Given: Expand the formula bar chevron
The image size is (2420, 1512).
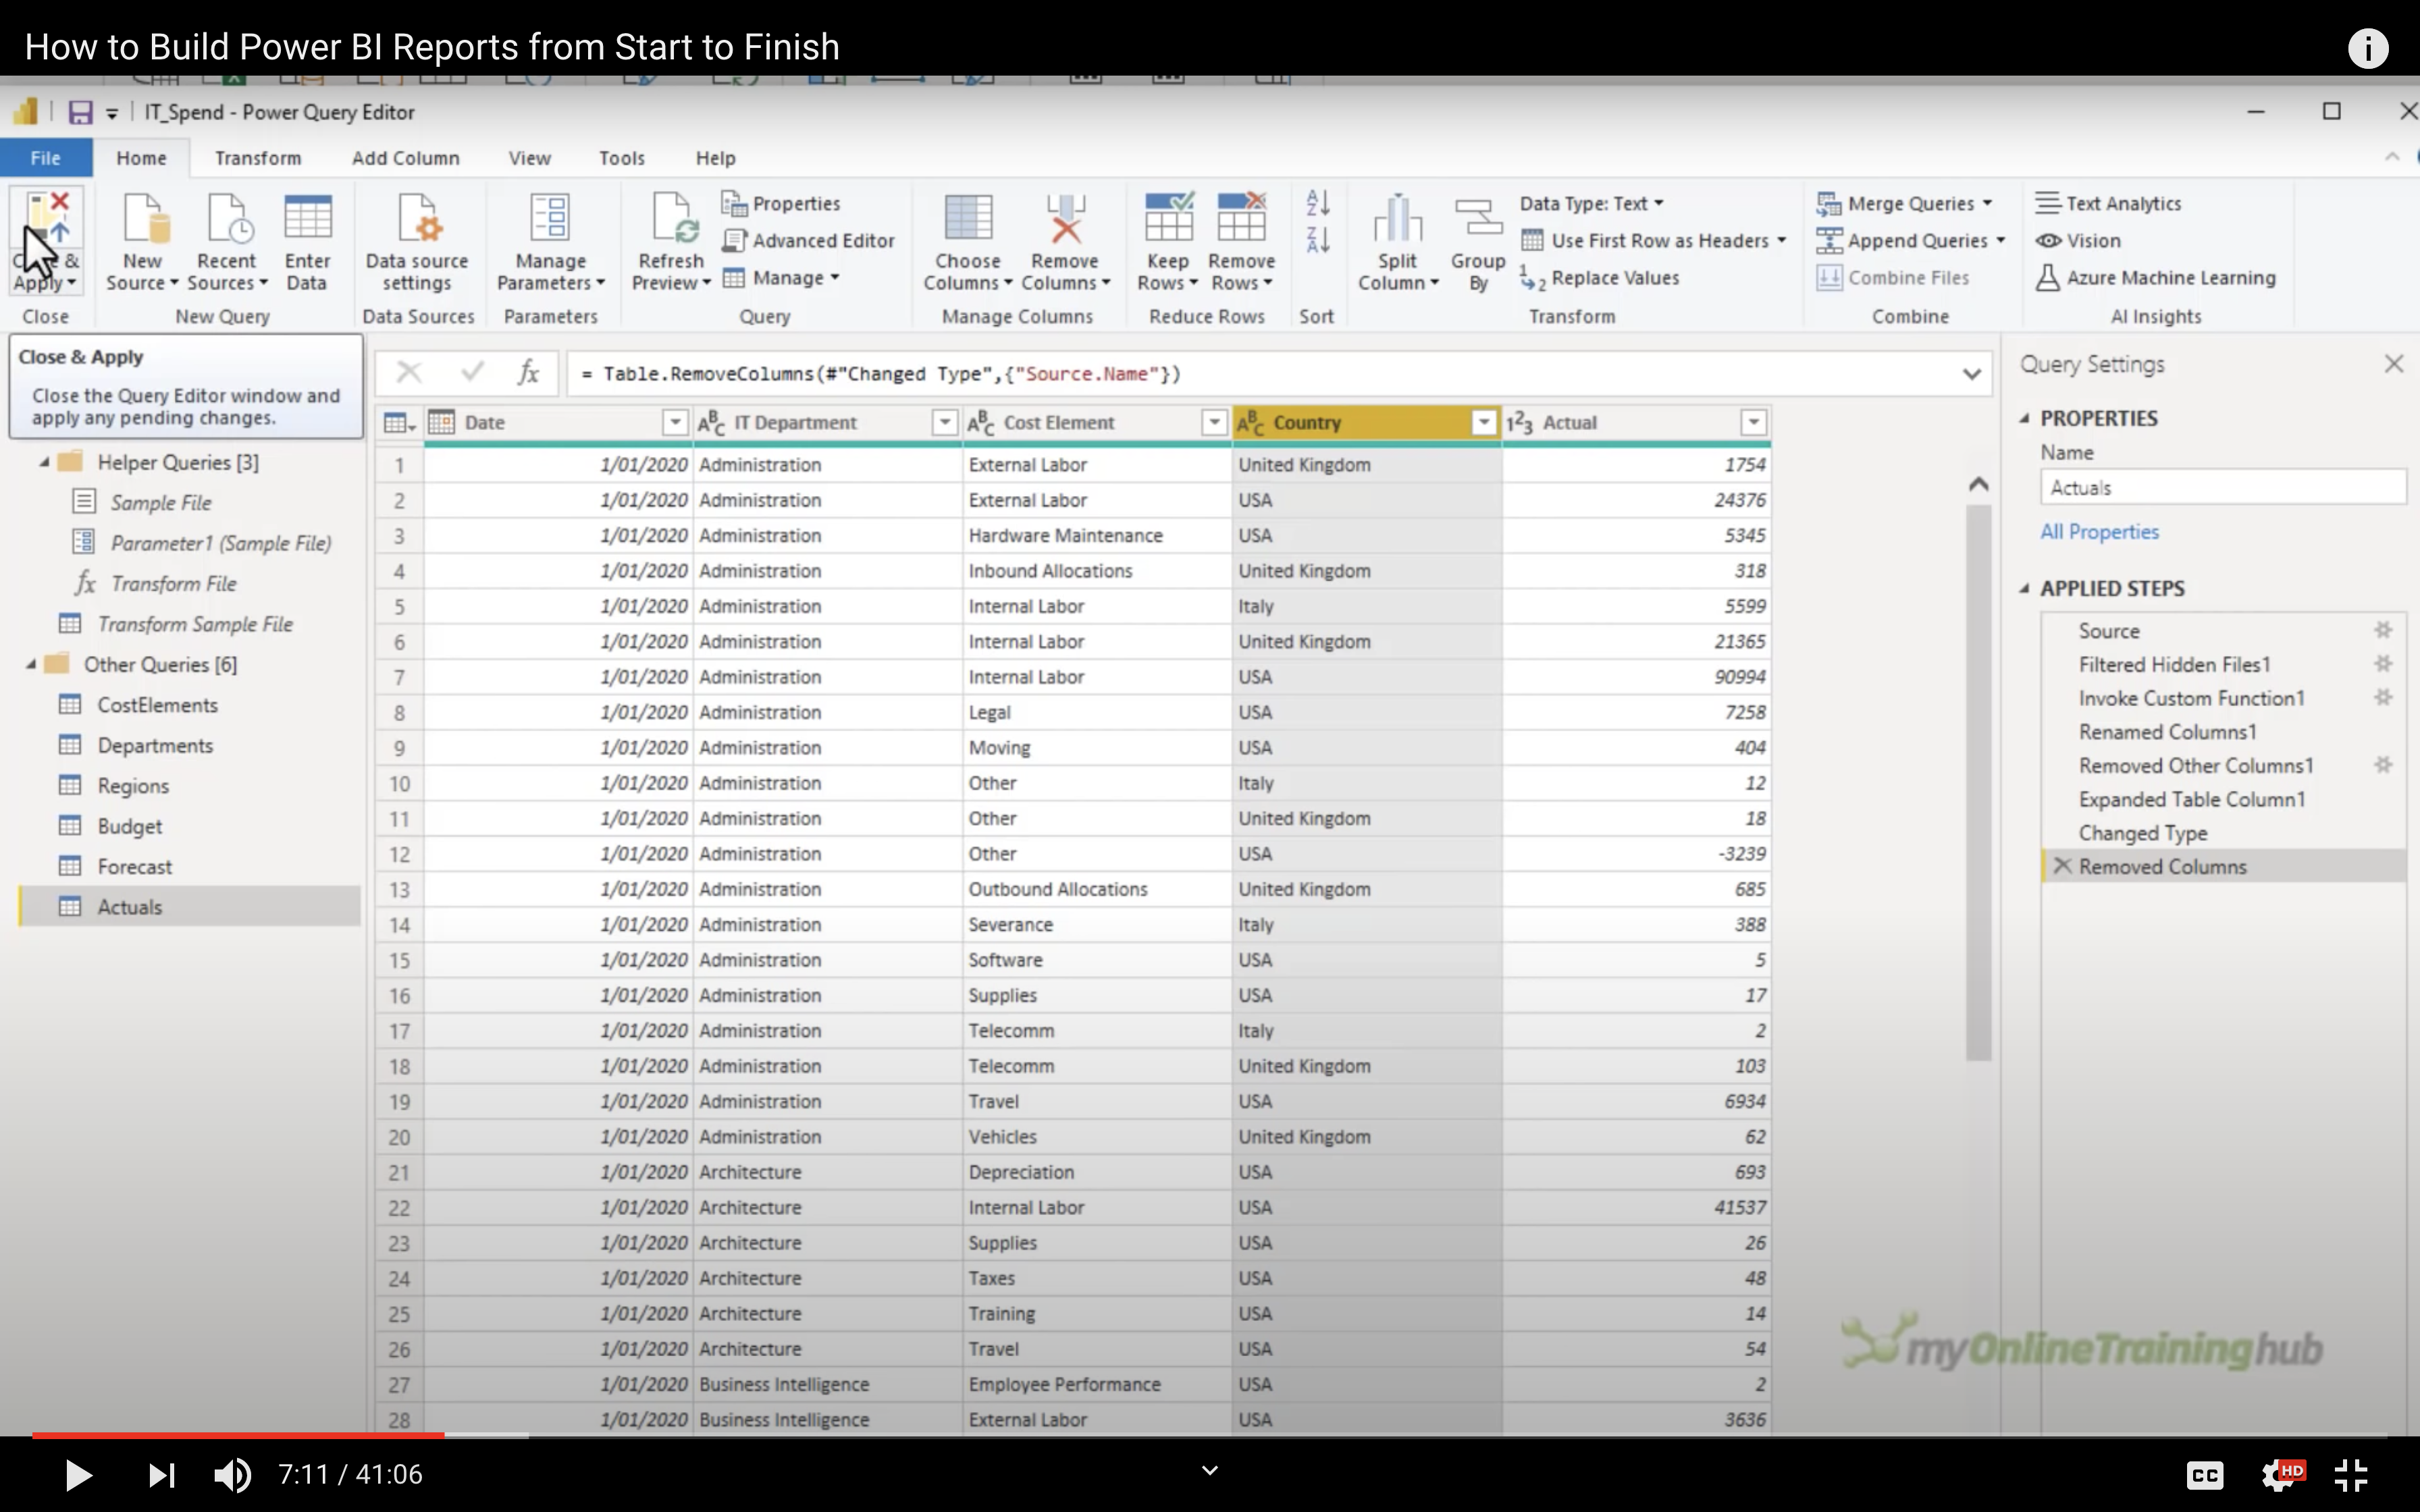Looking at the screenshot, I should (1971, 375).
